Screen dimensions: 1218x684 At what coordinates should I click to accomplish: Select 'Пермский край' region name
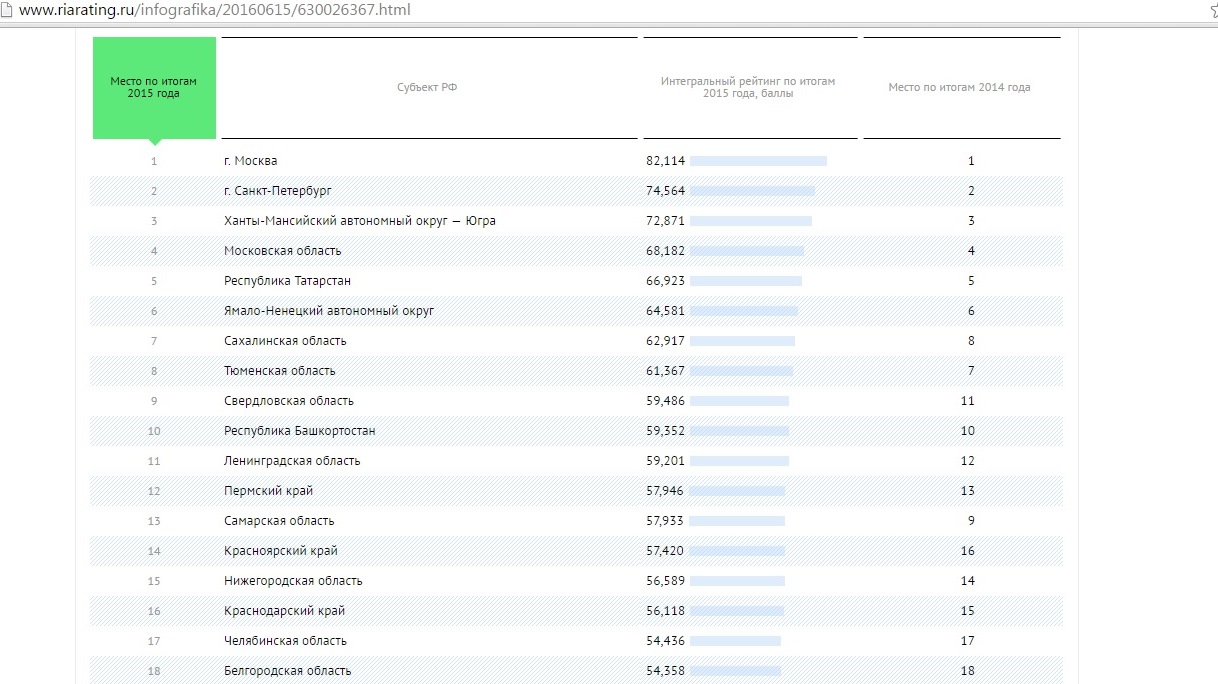pos(268,491)
